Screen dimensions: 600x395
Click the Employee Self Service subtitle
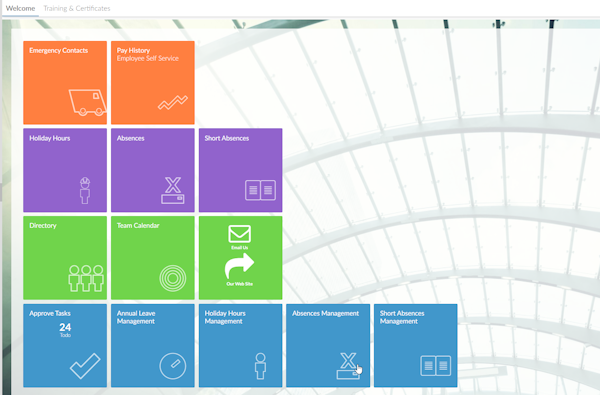coord(148,58)
